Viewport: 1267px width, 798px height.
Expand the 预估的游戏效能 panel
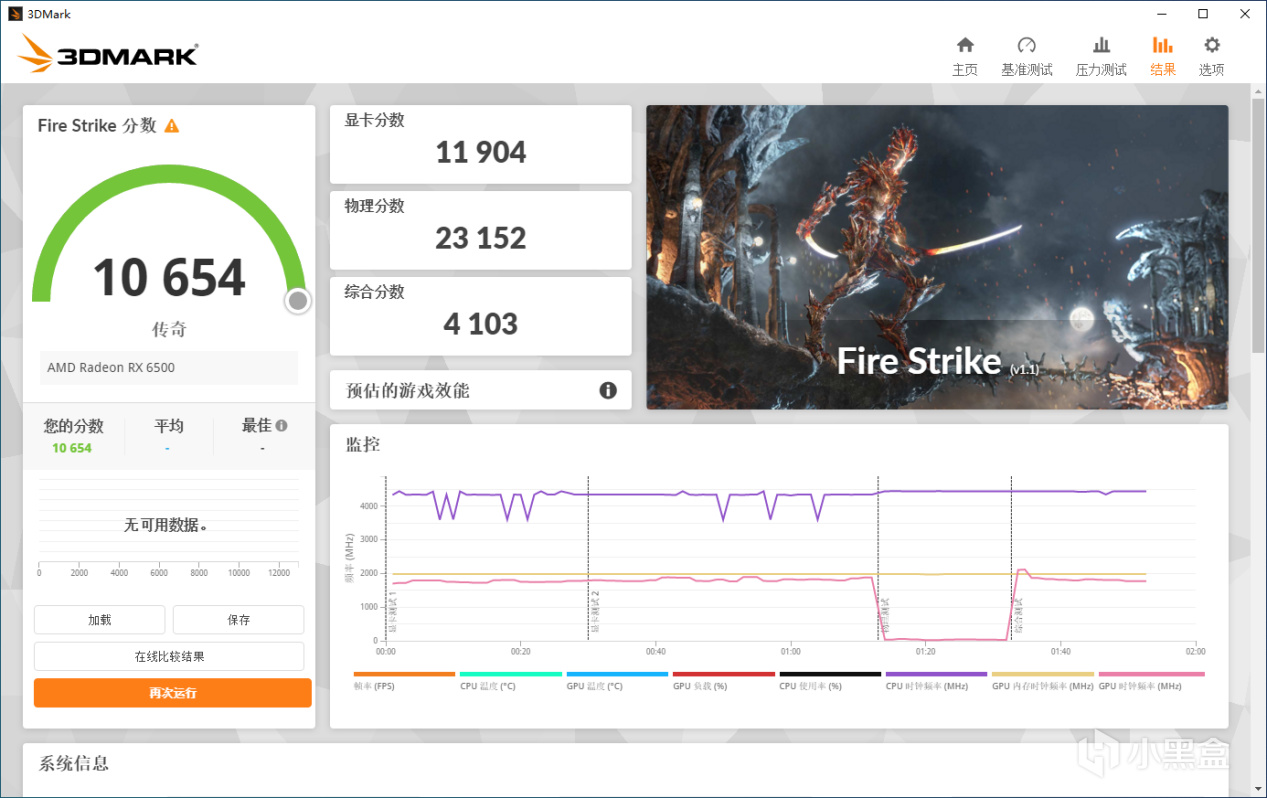click(x=481, y=390)
